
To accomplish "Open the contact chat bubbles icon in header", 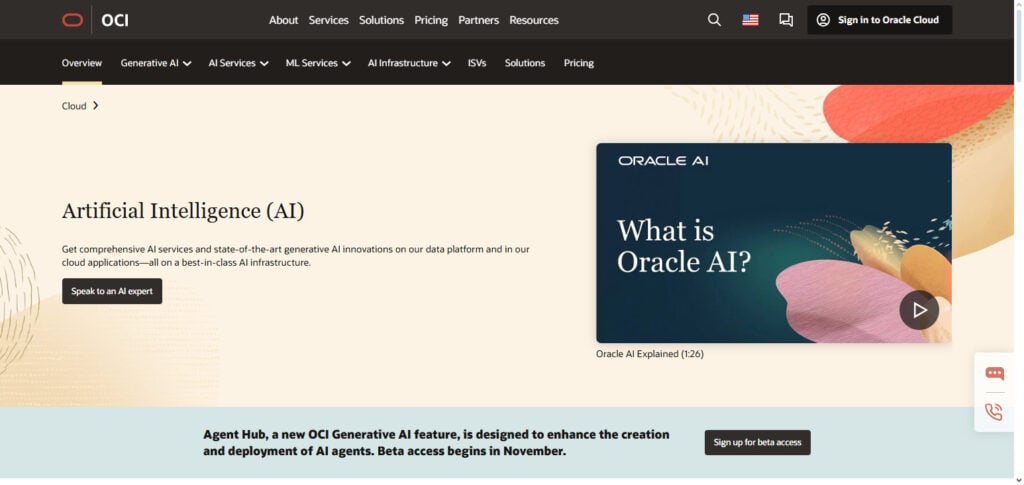I will coord(786,20).
